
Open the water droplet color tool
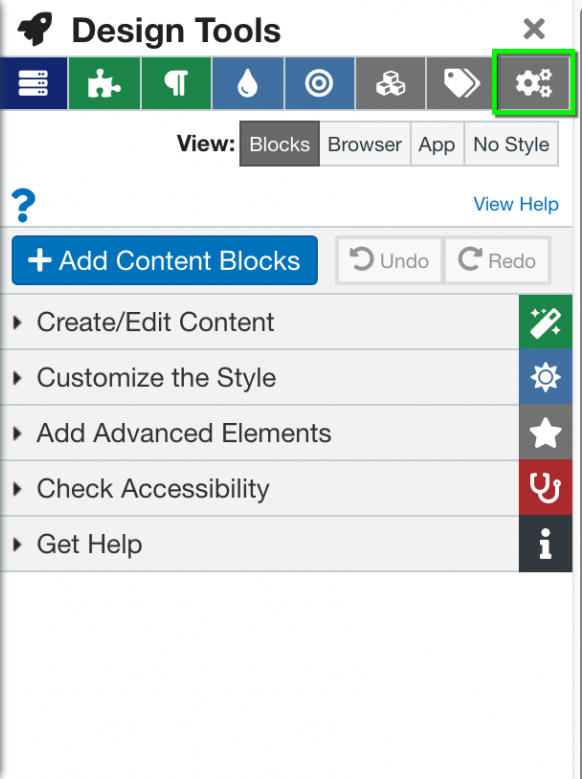[x=248, y=83]
